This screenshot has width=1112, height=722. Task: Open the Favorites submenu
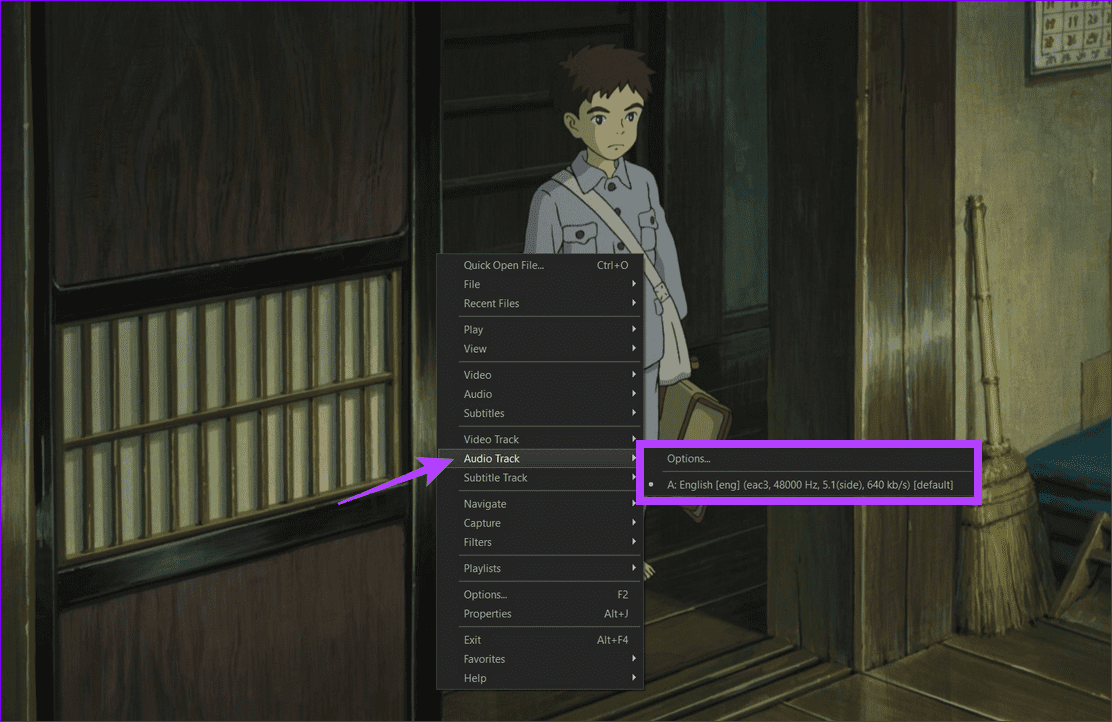tap(540, 660)
